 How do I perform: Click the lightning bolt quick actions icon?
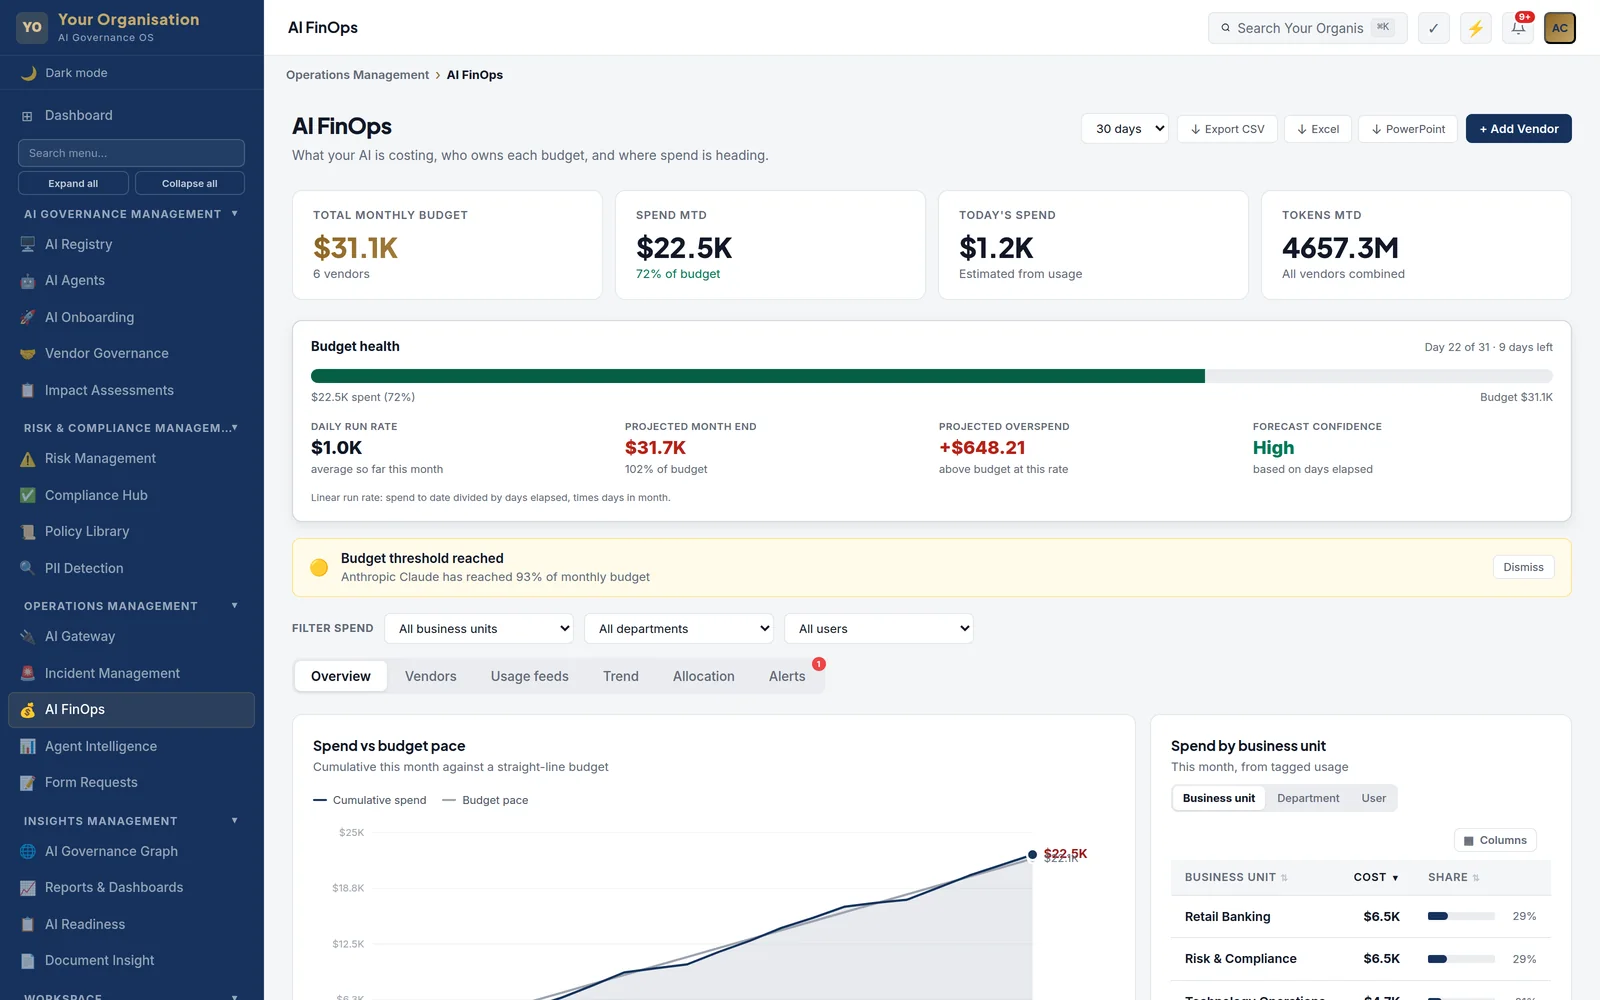tap(1476, 28)
